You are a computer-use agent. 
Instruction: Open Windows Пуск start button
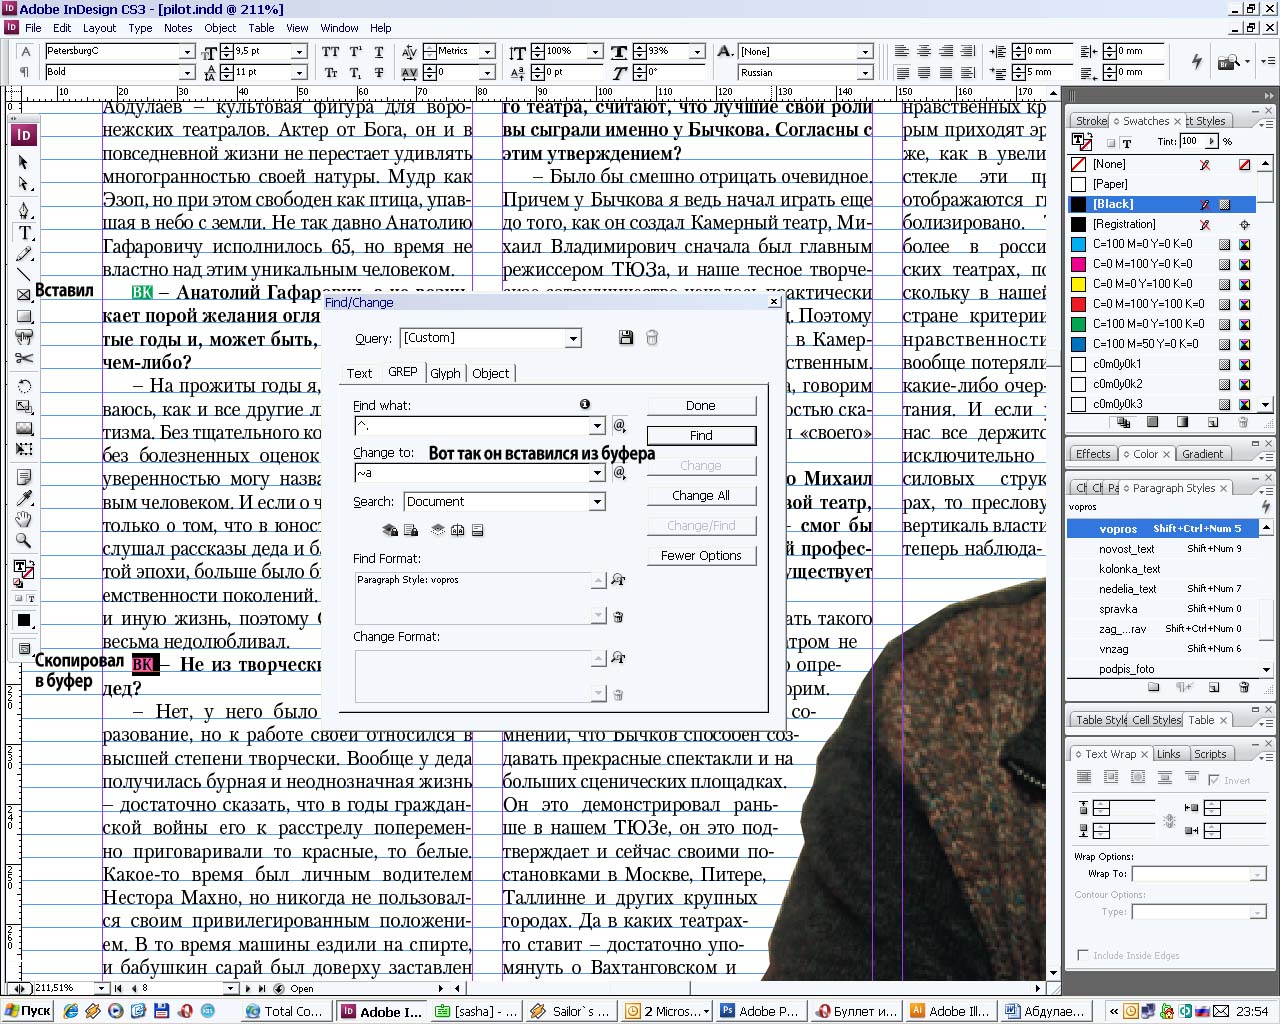tap(28, 1011)
